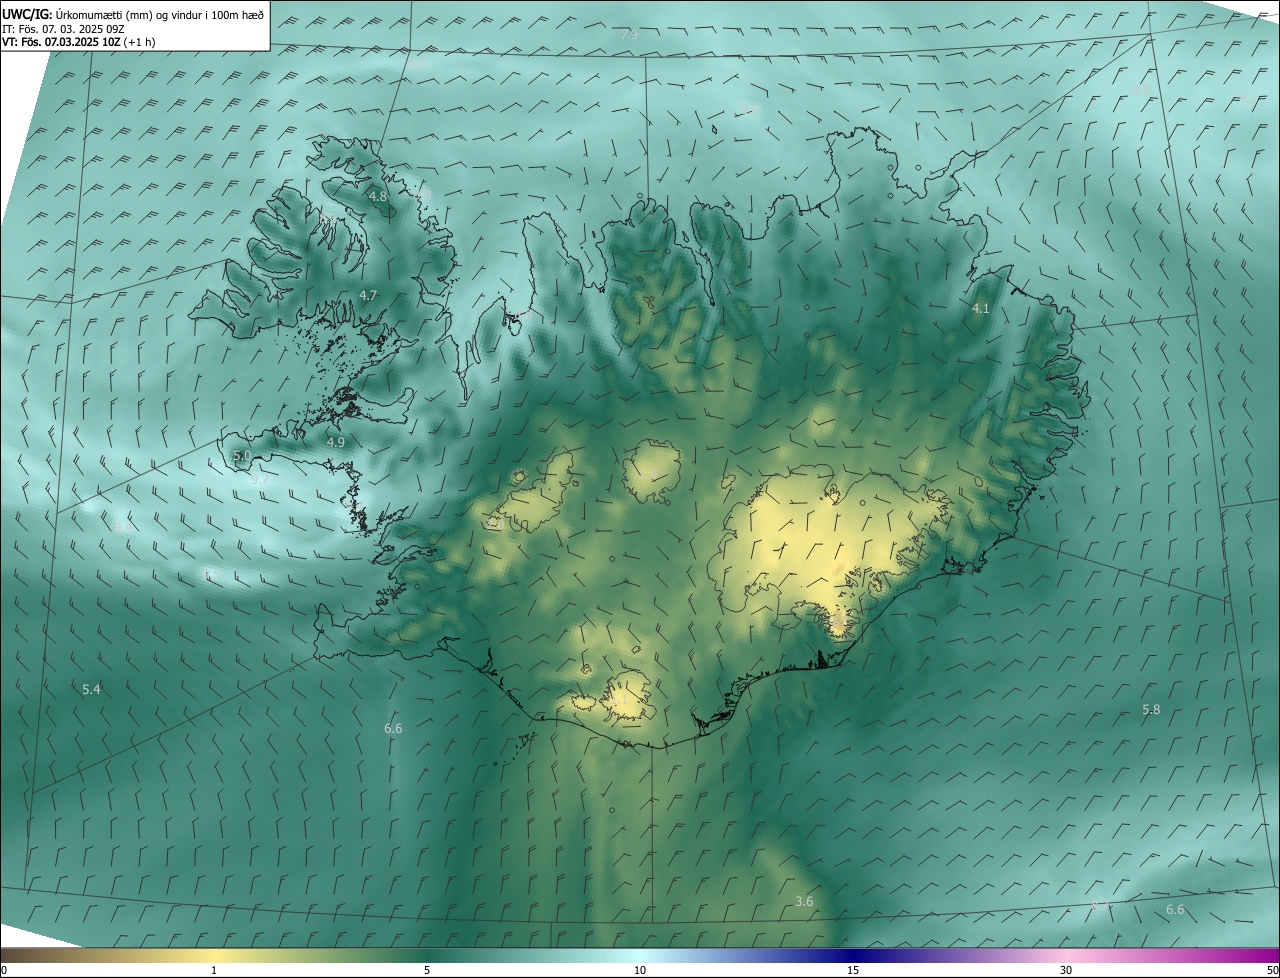Click the "4.1" value in northeast Iceland
The width and height of the screenshot is (1280, 978).
pyautogui.click(x=981, y=310)
